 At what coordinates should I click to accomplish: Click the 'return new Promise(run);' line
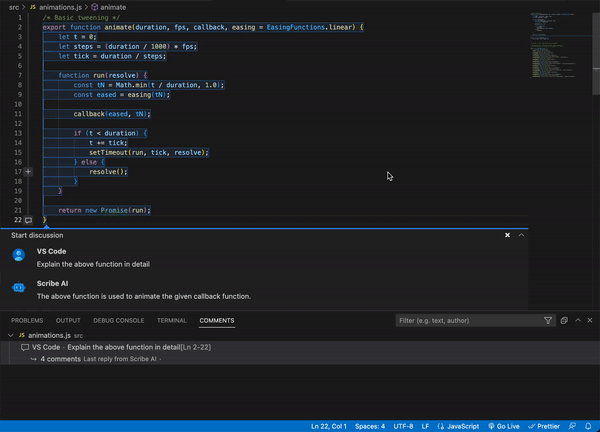click(x=104, y=210)
